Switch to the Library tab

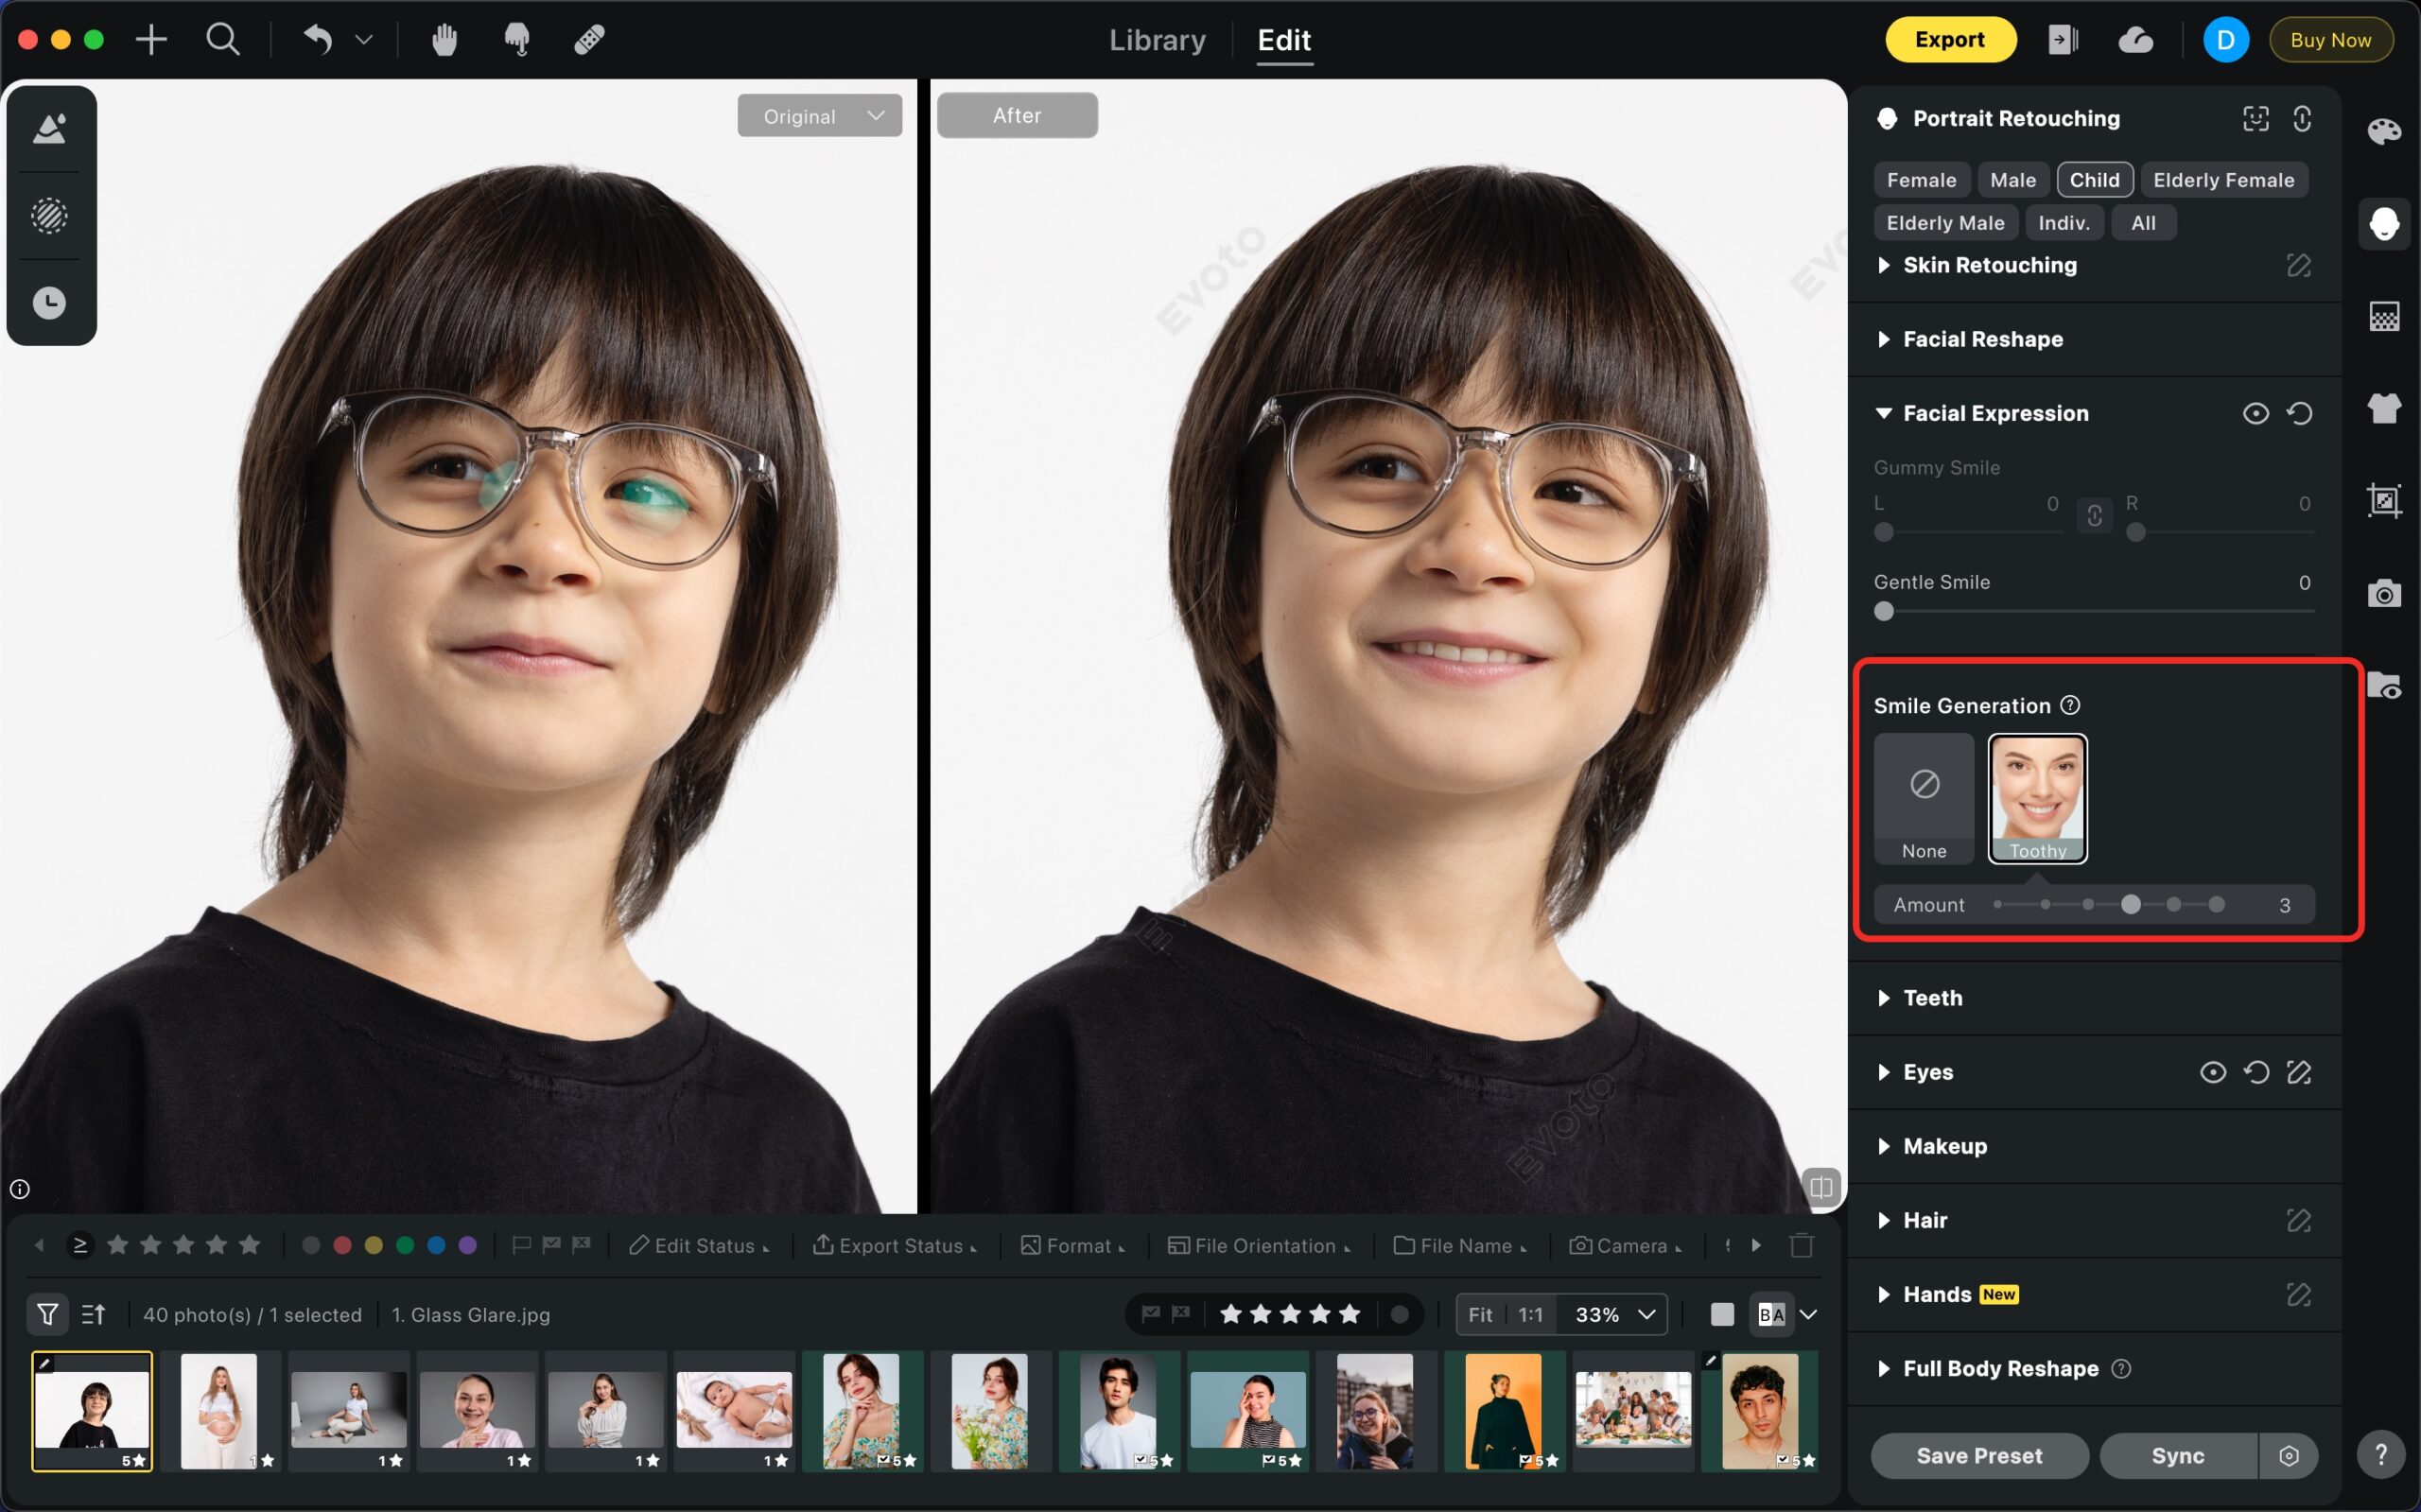click(x=1157, y=40)
